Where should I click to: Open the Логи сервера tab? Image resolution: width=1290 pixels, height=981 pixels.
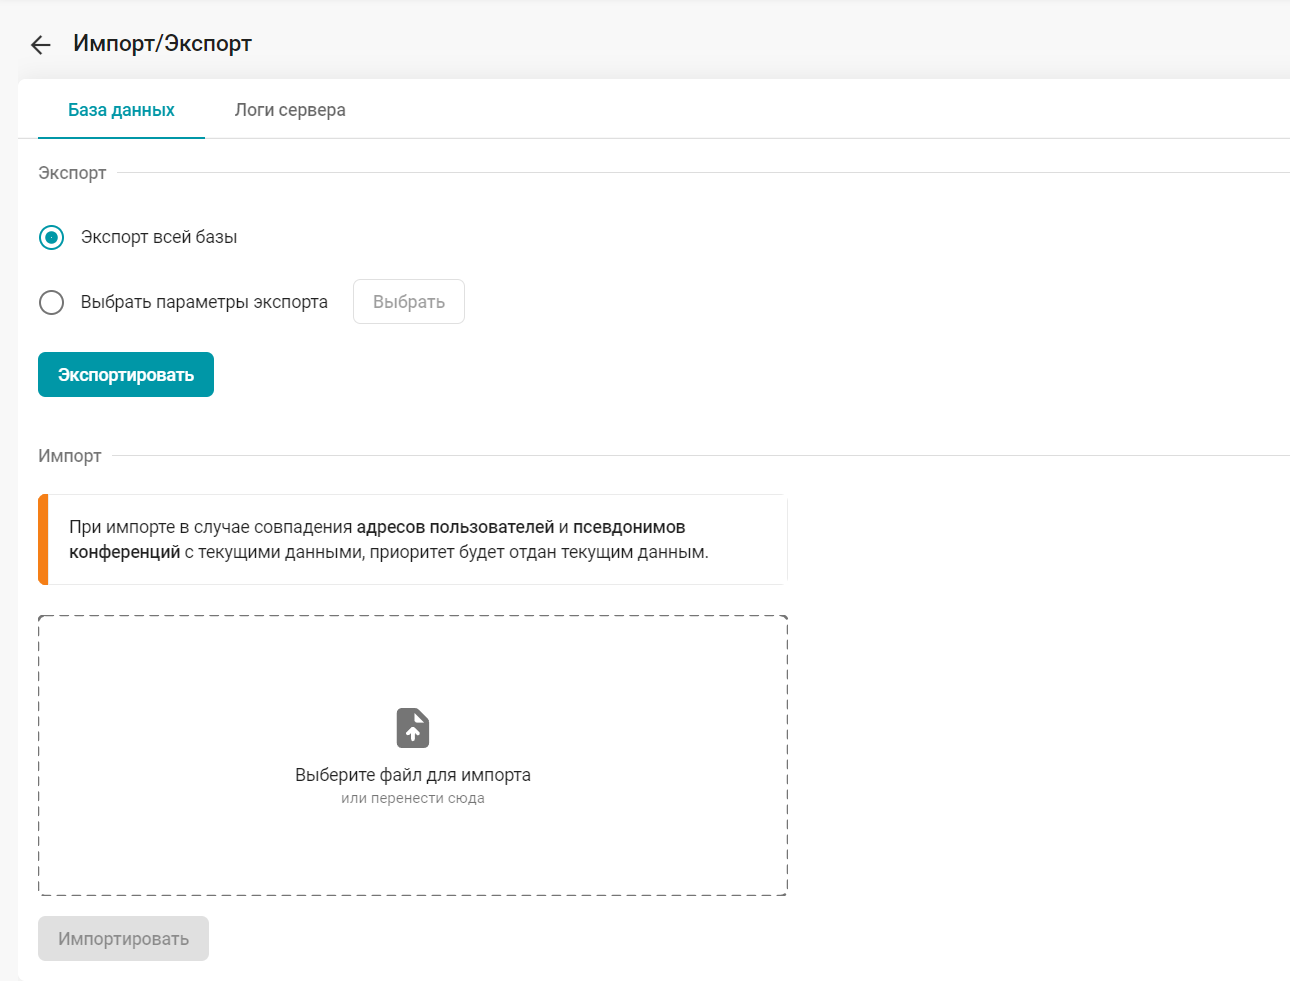(x=290, y=110)
